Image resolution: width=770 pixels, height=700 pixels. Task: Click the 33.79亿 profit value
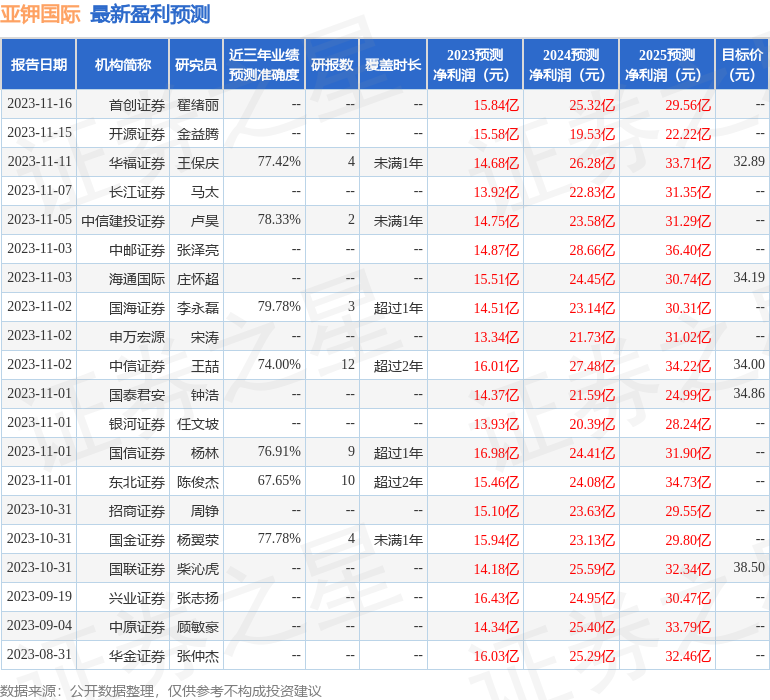[688, 627]
